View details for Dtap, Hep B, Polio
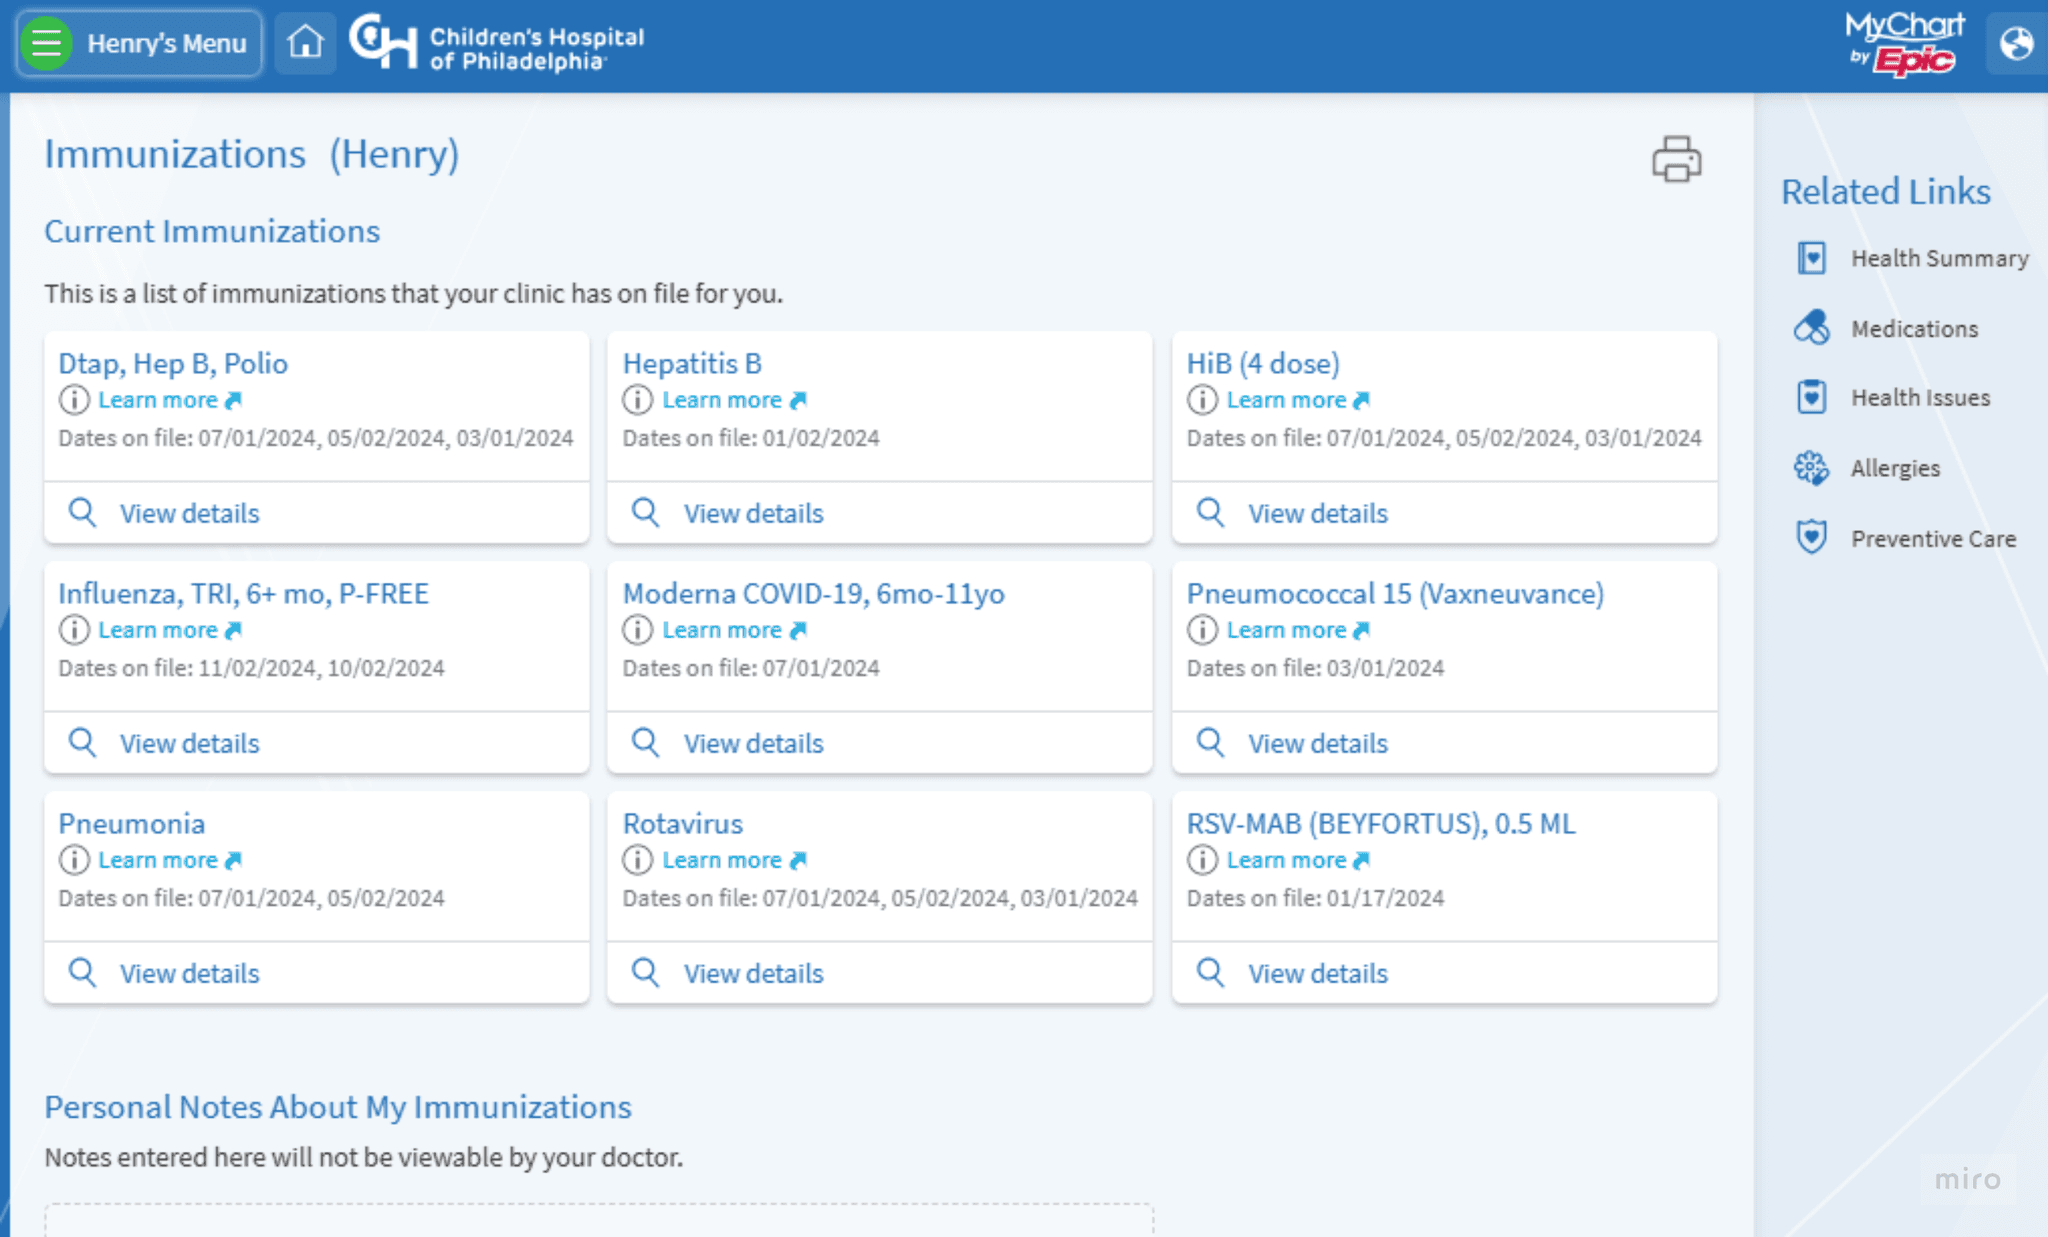Image resolution: width=2048 pixels, height=1237 pixels. [x=189, y=513]
